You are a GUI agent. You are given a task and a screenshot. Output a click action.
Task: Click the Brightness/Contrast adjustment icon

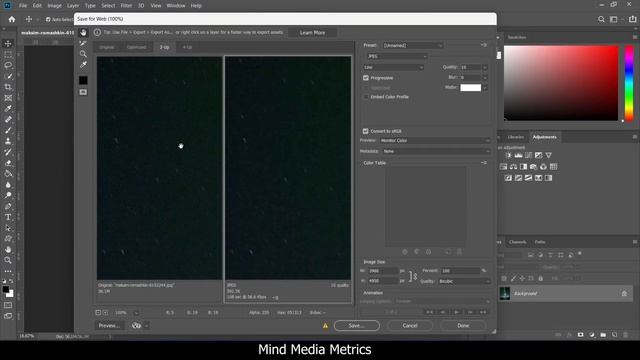508,155
